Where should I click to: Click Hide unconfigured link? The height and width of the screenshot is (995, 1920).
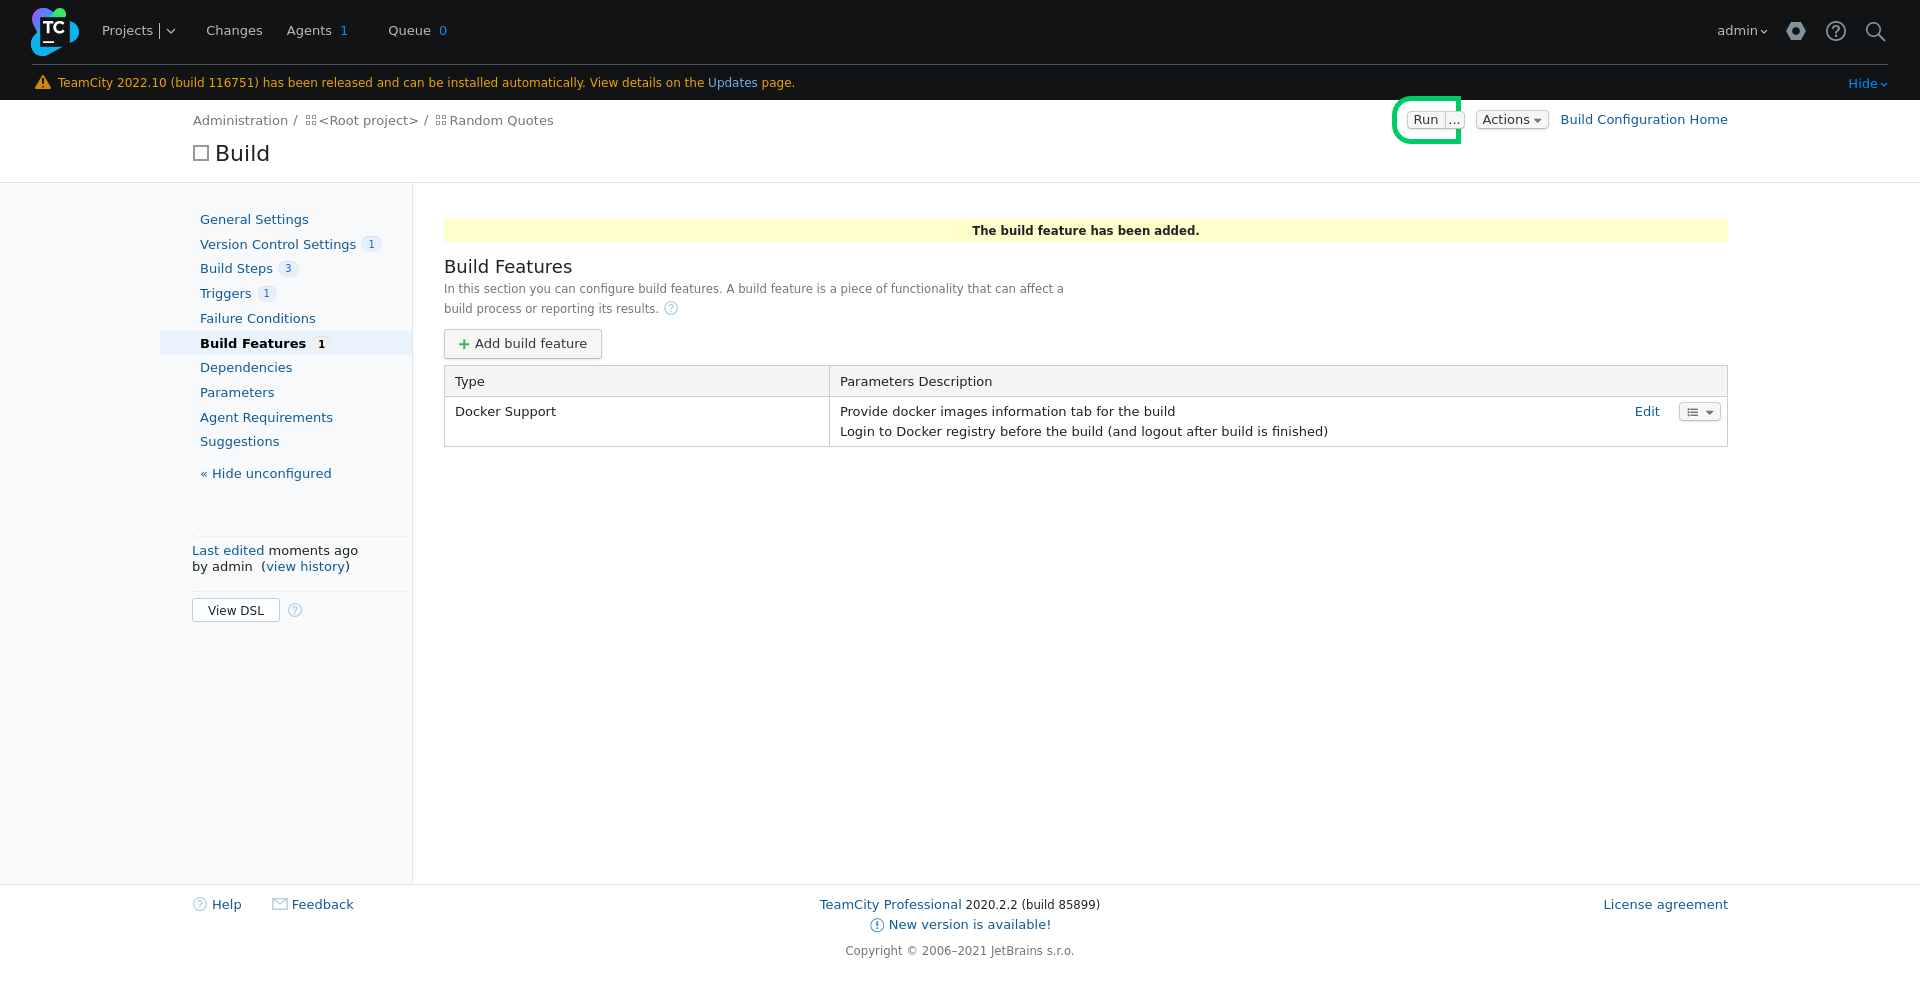pyautogui.click(x=265, y=474)
